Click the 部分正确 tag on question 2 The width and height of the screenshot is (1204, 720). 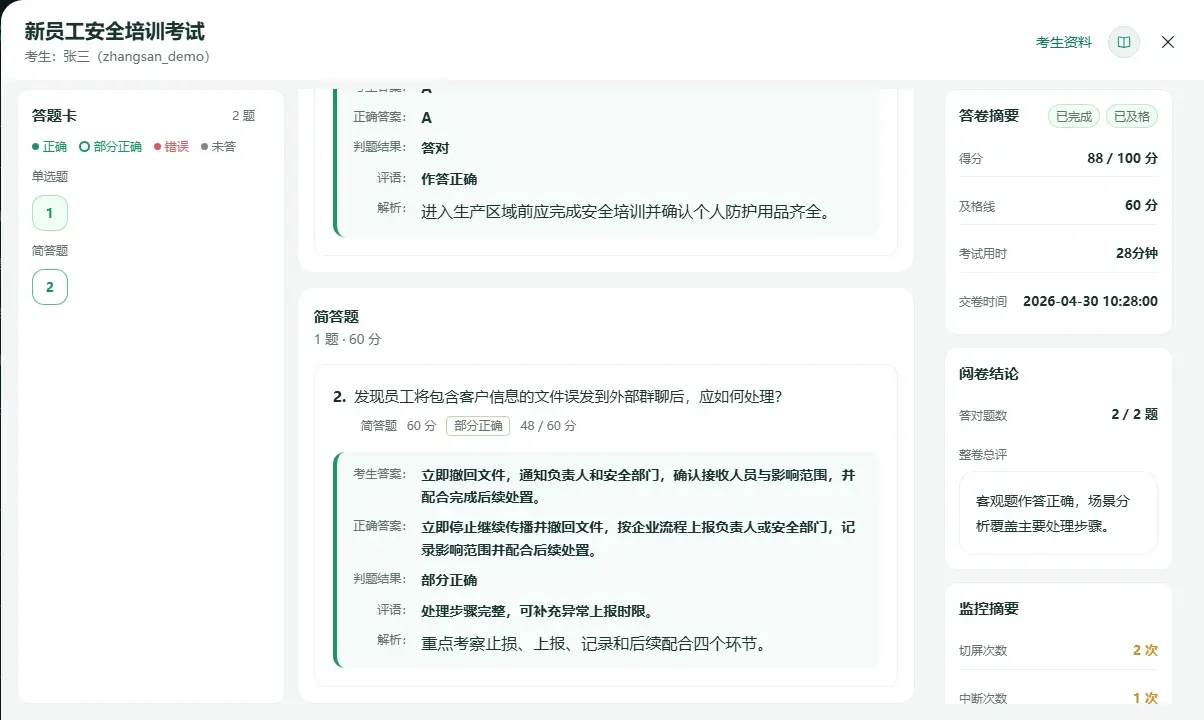(478, 426)
